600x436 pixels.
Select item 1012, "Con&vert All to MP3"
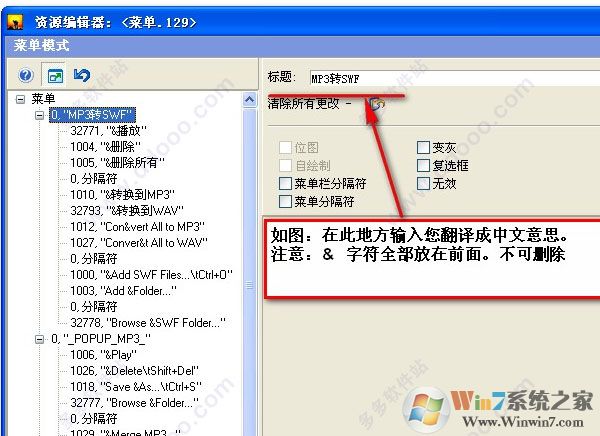coord(137,227)
